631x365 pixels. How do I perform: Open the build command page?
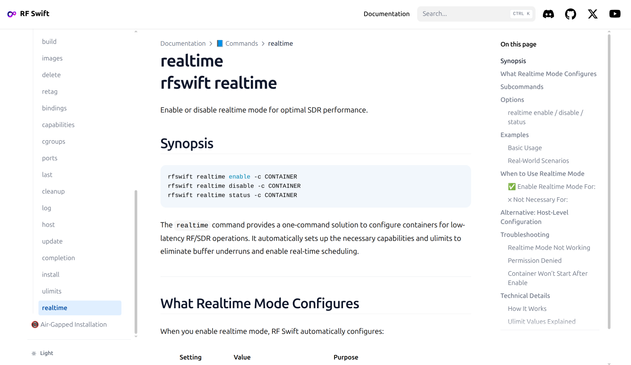coord(49,41)
